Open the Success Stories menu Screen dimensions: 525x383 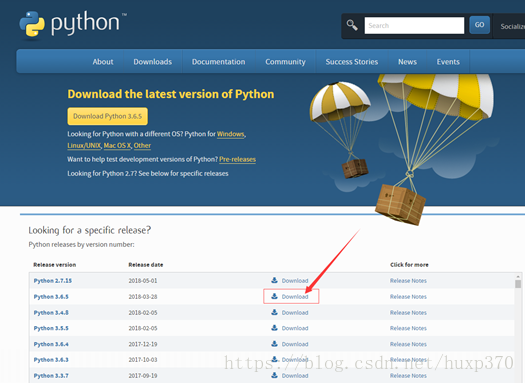point(352,62)
